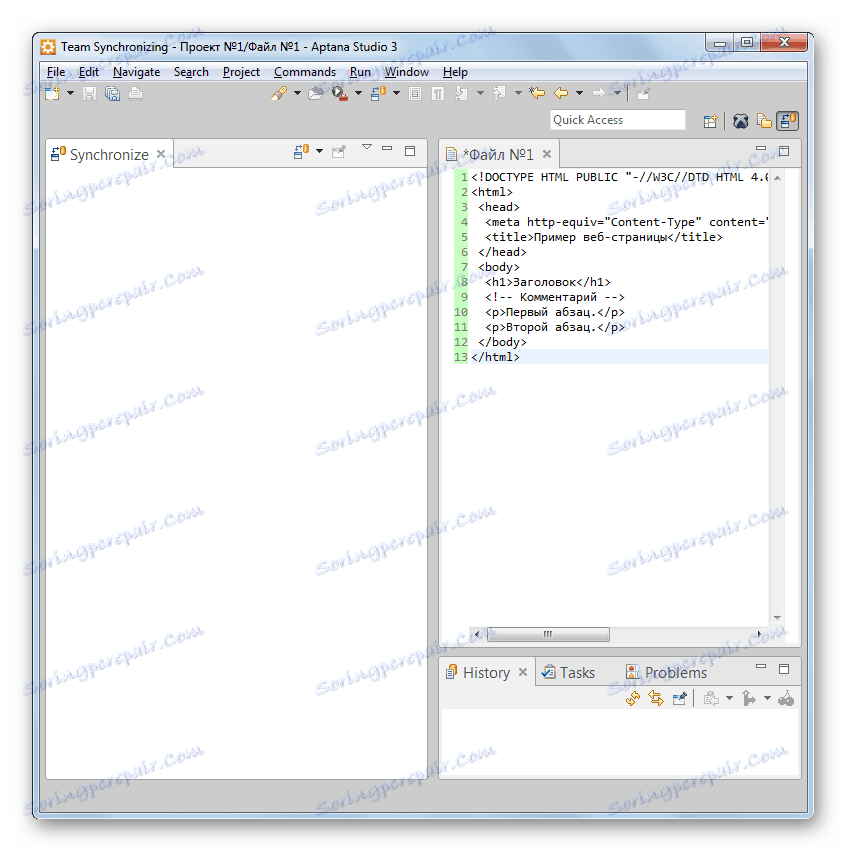Click the Open Perspective icon

pos(711,121)
